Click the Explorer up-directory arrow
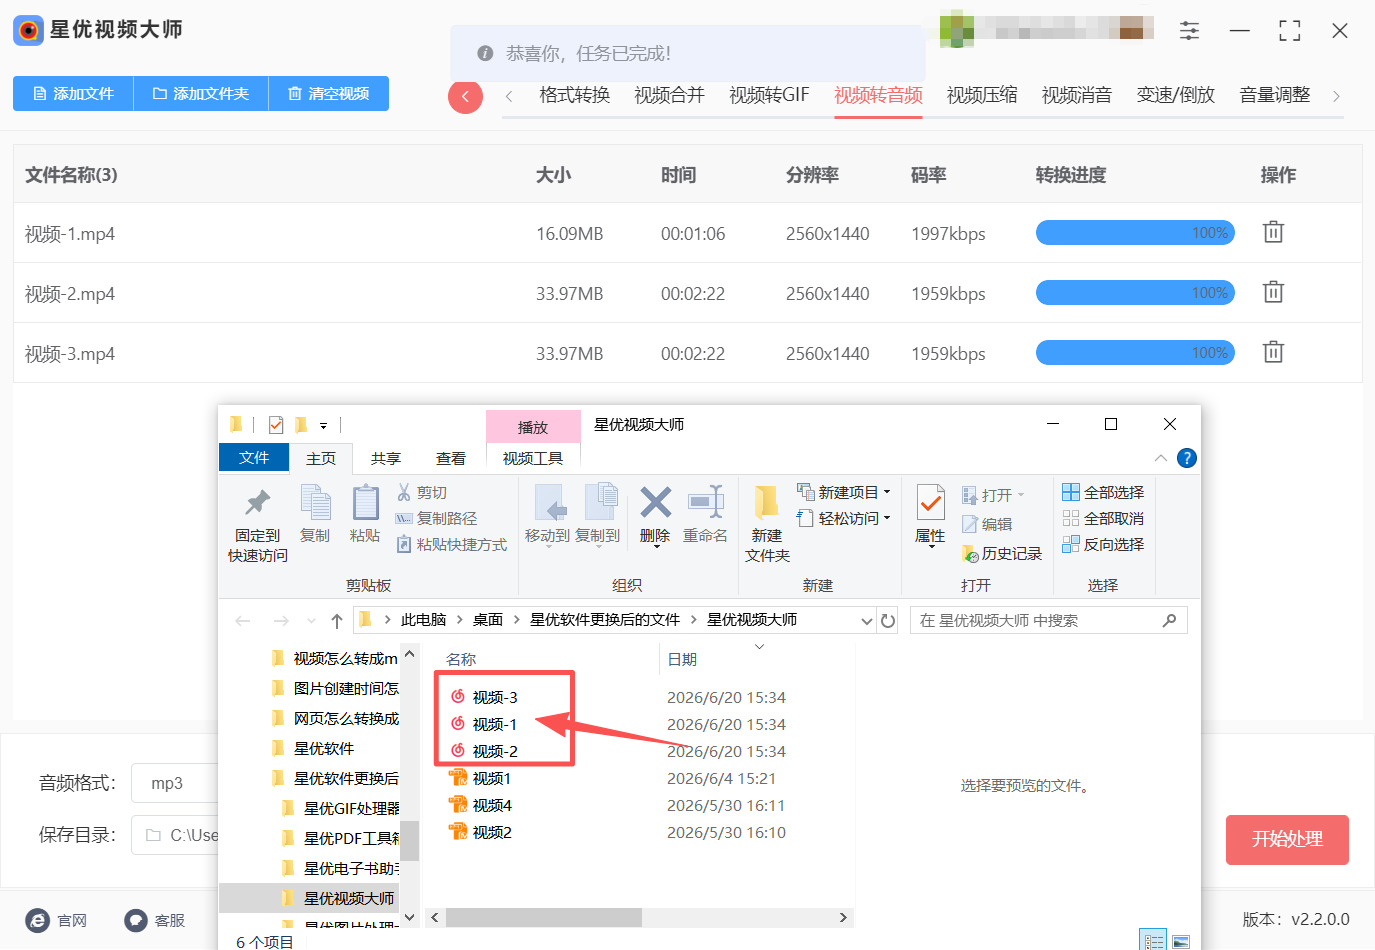 click(x=337, y=621)
